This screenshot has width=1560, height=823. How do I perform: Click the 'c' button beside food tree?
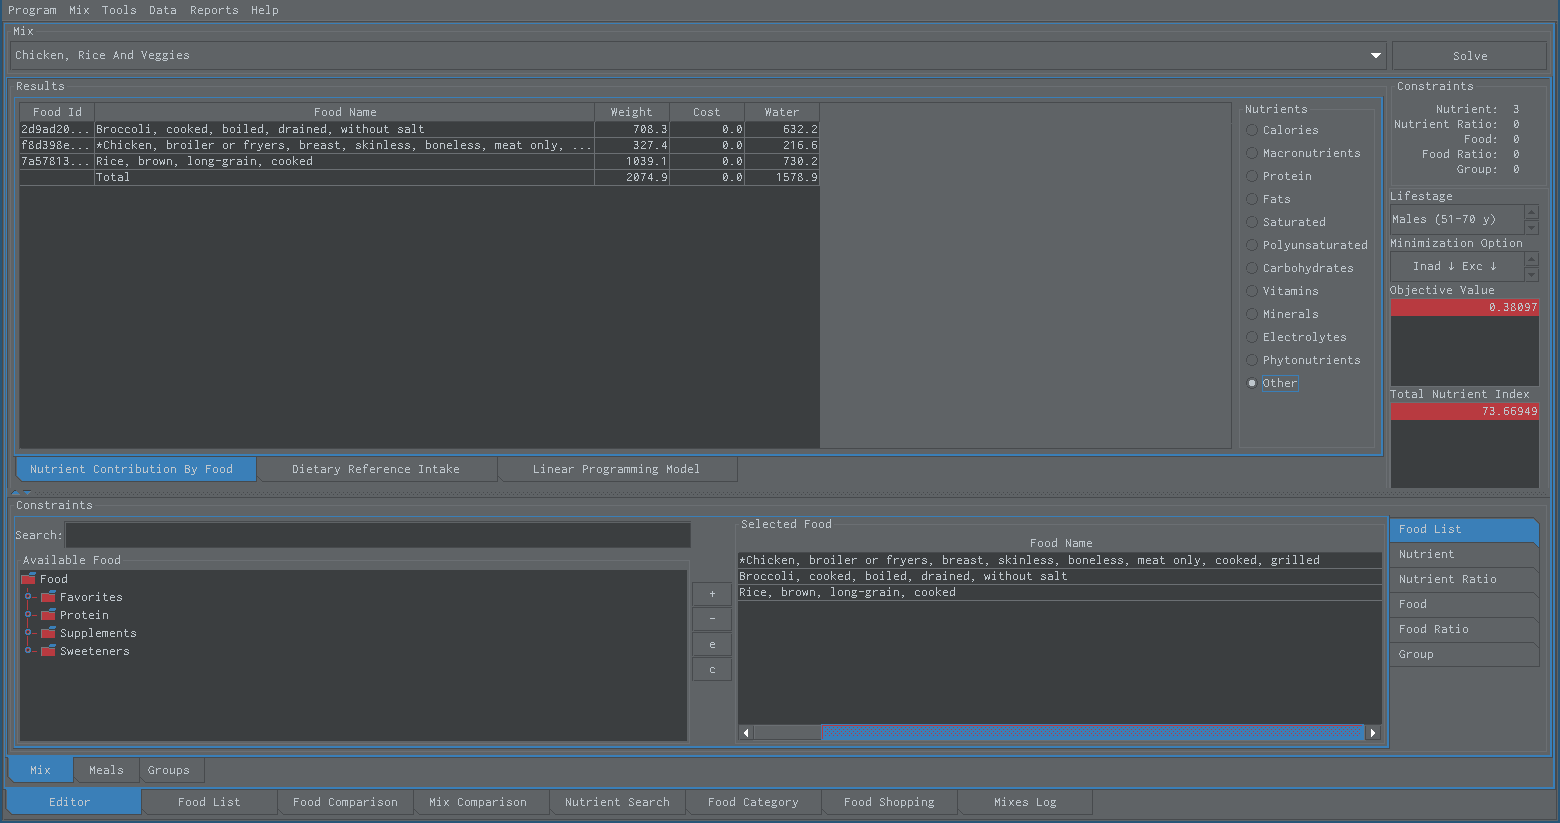(x=712, y=670)
